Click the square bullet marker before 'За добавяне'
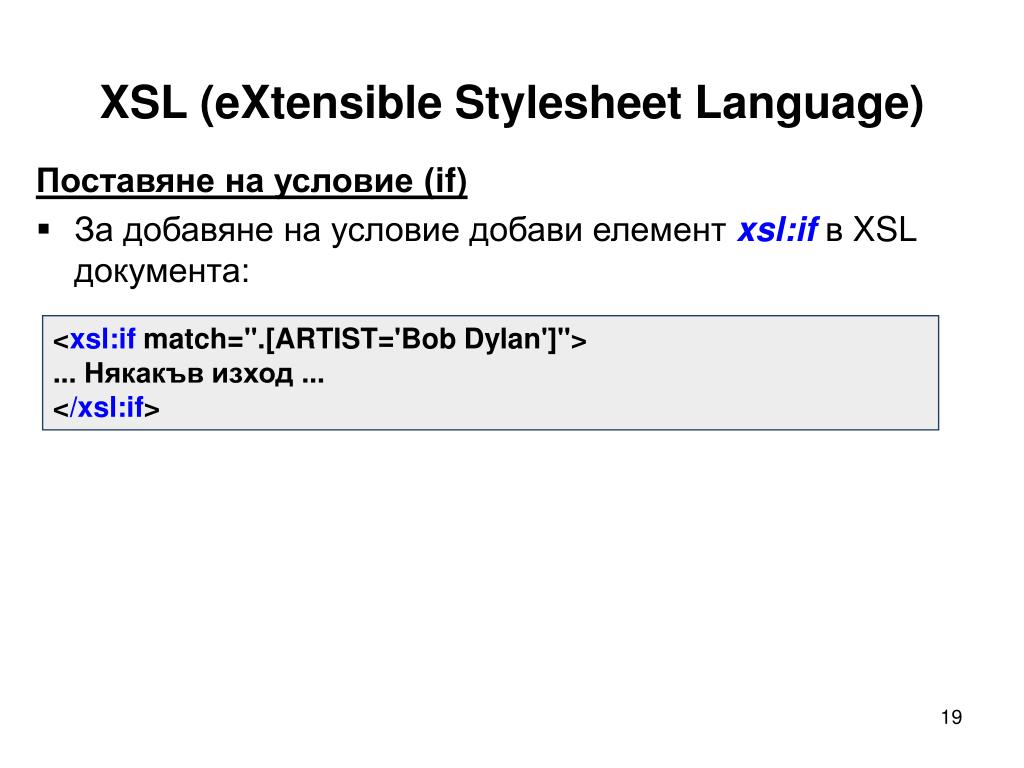The image size is (1024, 768). pyautogui.click(x=44, y=229)
